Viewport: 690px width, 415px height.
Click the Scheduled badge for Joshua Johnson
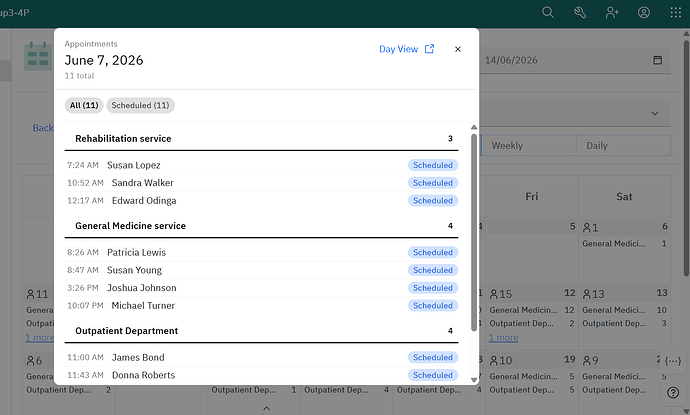433,287
